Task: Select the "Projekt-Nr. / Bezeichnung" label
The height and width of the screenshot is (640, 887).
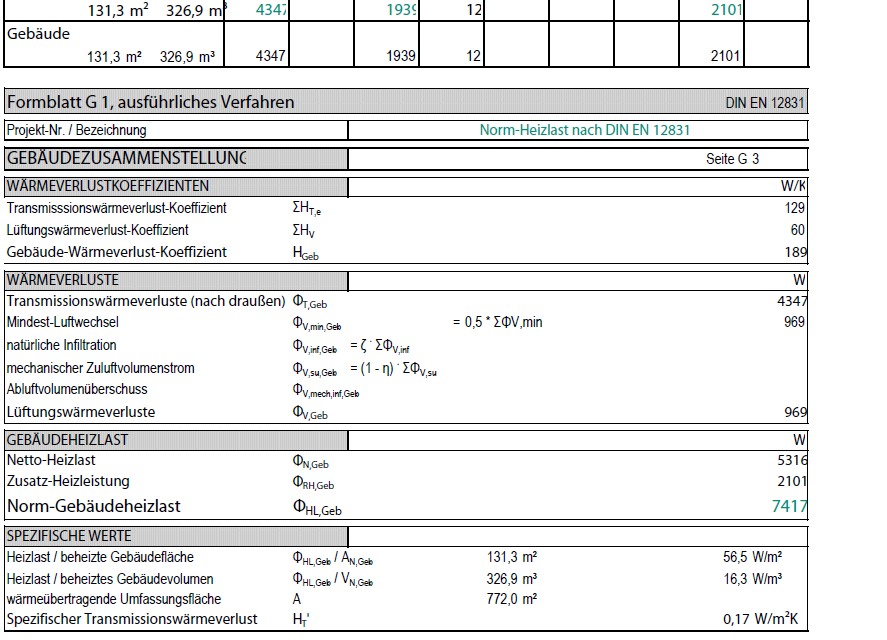Action: [x=76, y=130]
